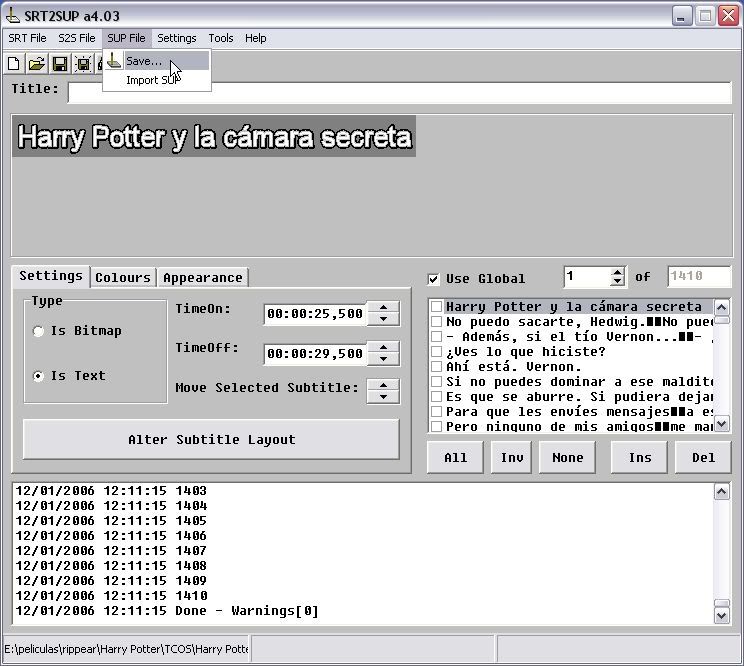Toggle the Use Global checkbox
Viewport: 744px width, 666px height.
[x=433, y=279]
